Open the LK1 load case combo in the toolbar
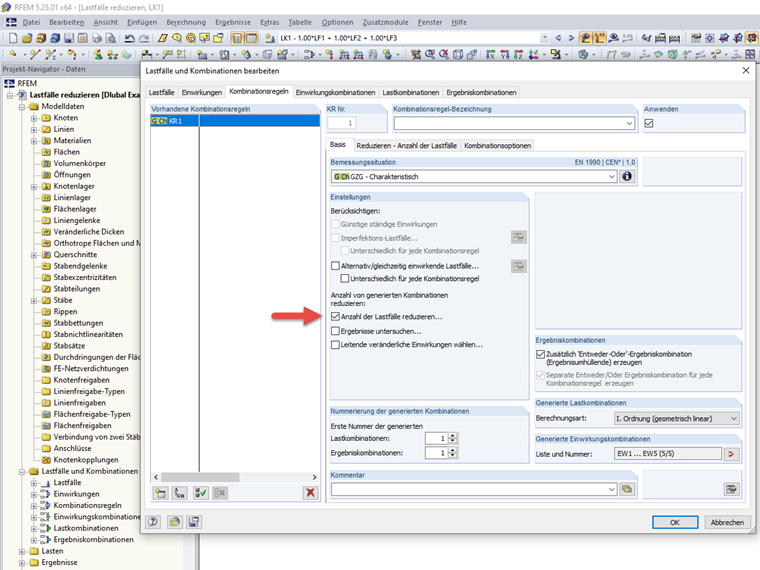The height and width of the screenshot is (570, 760). [545, 38]
